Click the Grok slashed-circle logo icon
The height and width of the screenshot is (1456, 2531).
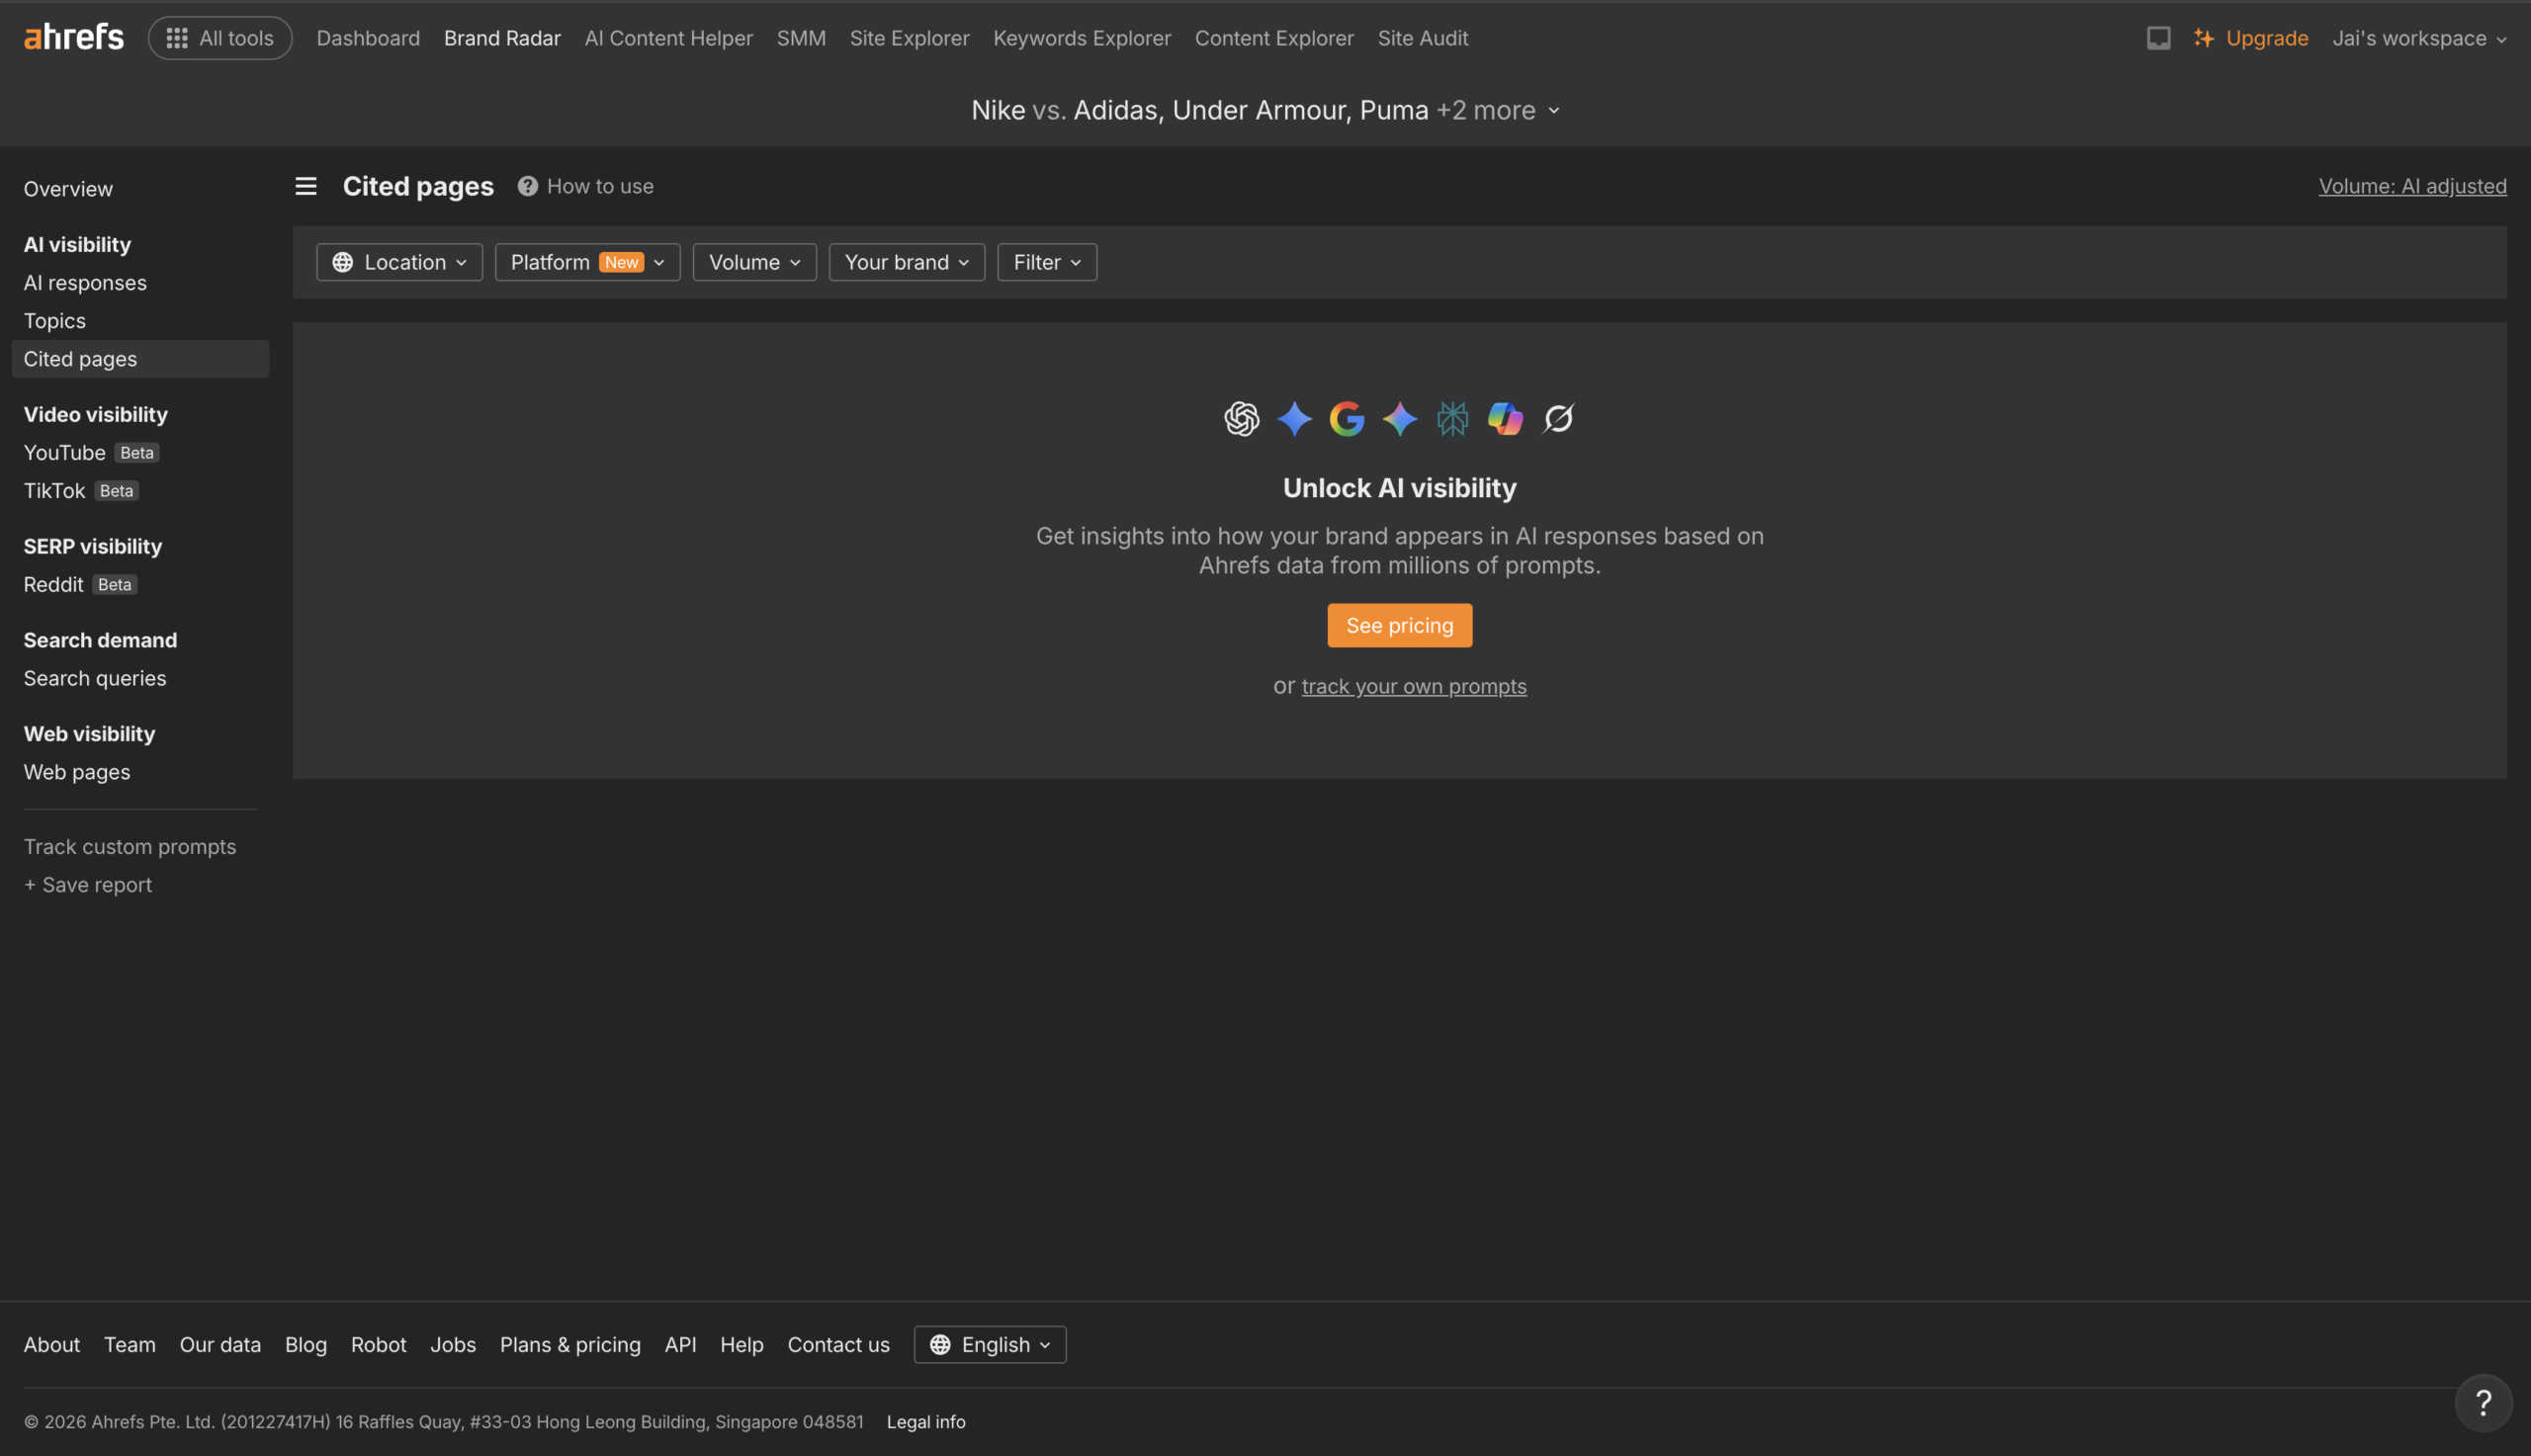[1559, 418]
